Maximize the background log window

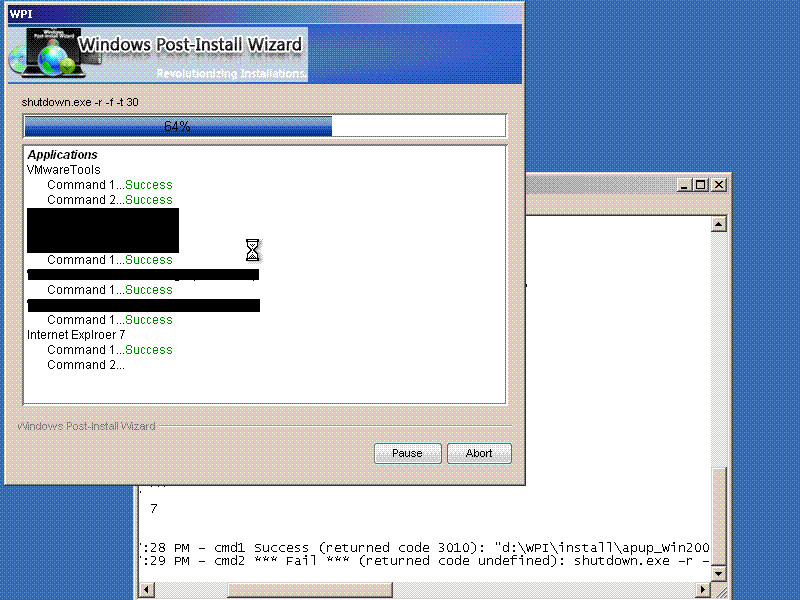pos(701,185)
